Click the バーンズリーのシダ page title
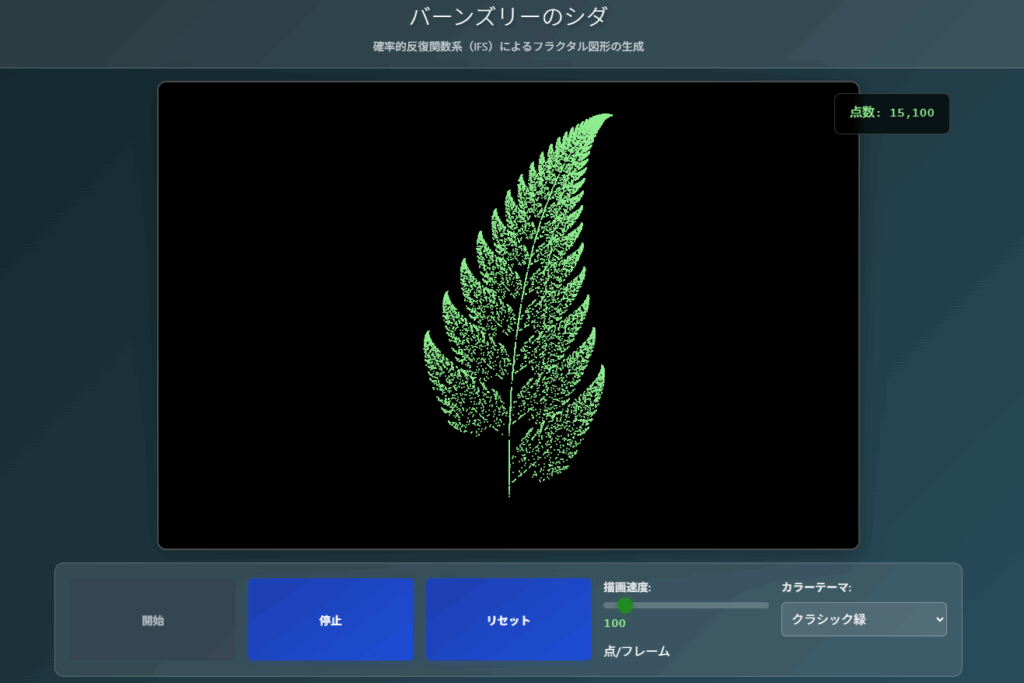This screenshot has width=1024, height=683. point(509,17)
